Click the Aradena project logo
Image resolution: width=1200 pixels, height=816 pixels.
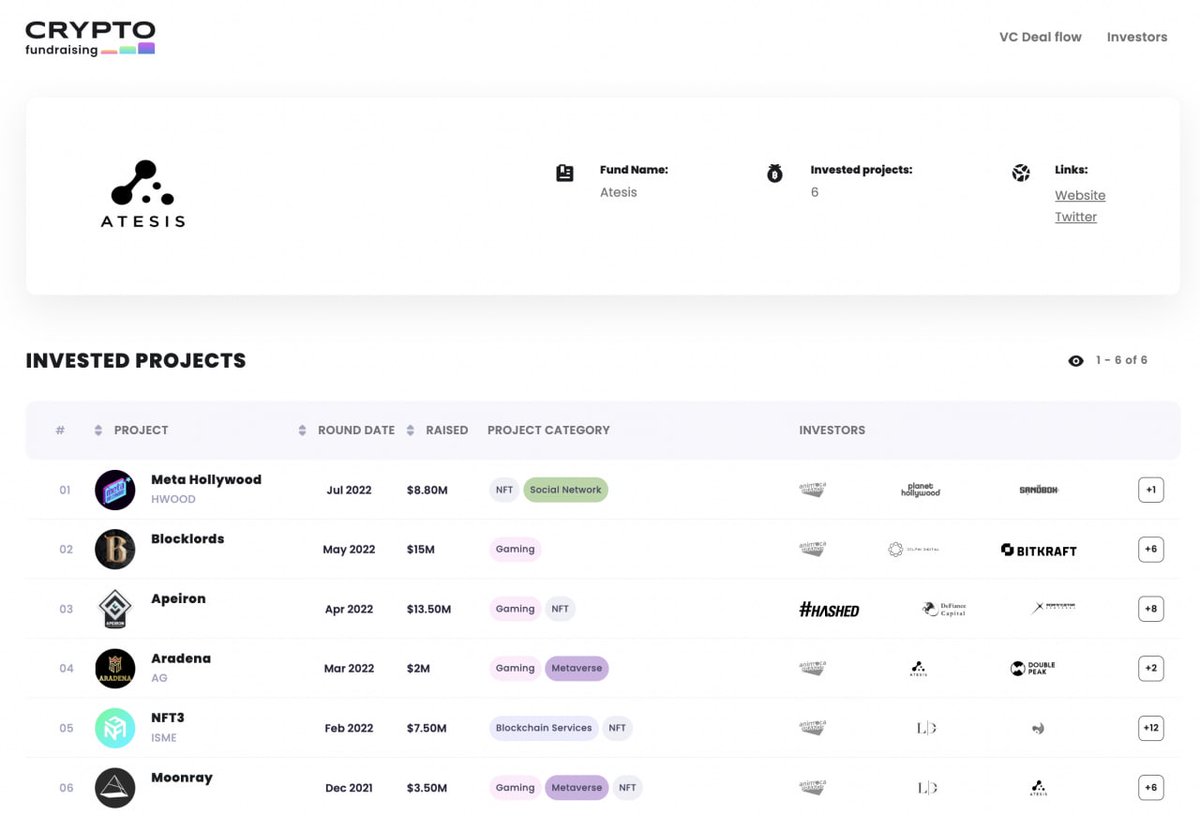coord(115,668)
